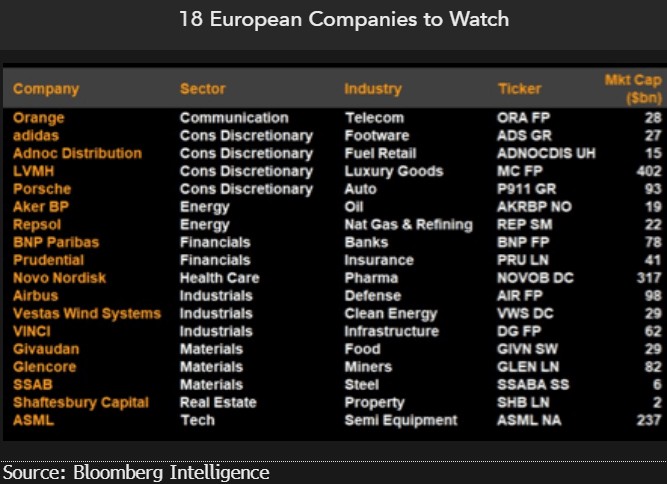Select Novo Nordisk in the company list
This screenshot has width=667, height=484.
[x=59, y=278]
